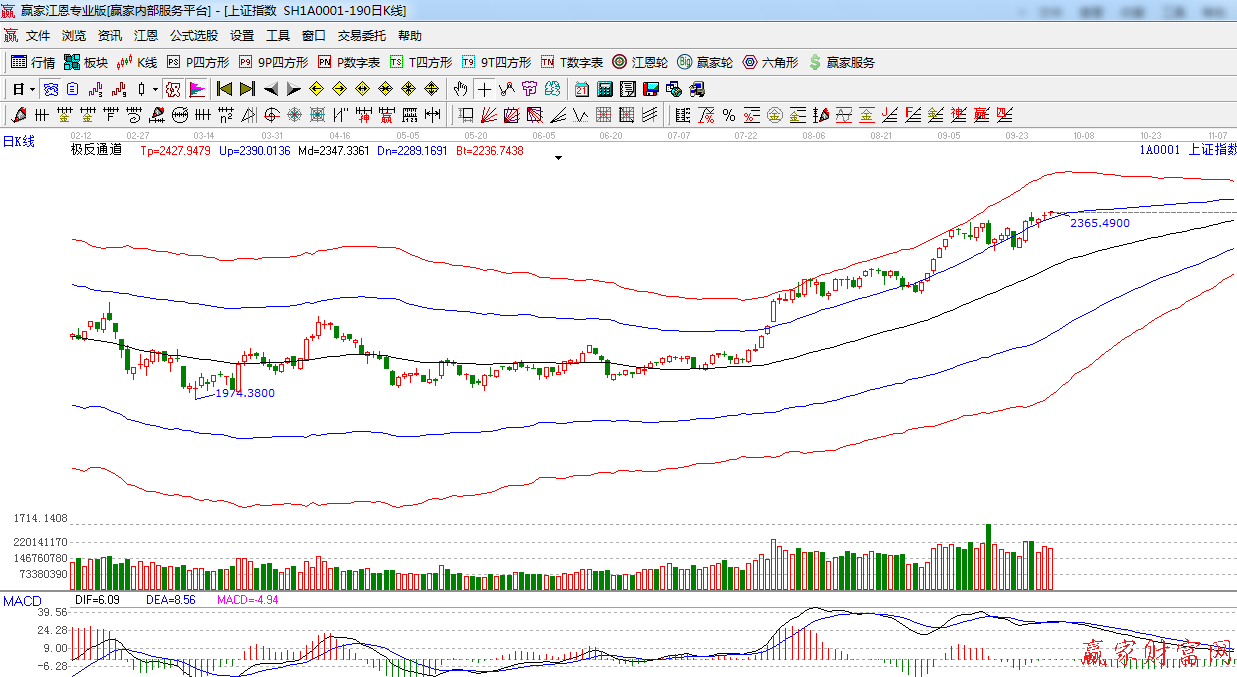Image resolution: width=1237 pixels, height=677 pixels.
Task: Expand the candlestick style dropdown arrow
Action: (155, 89)
